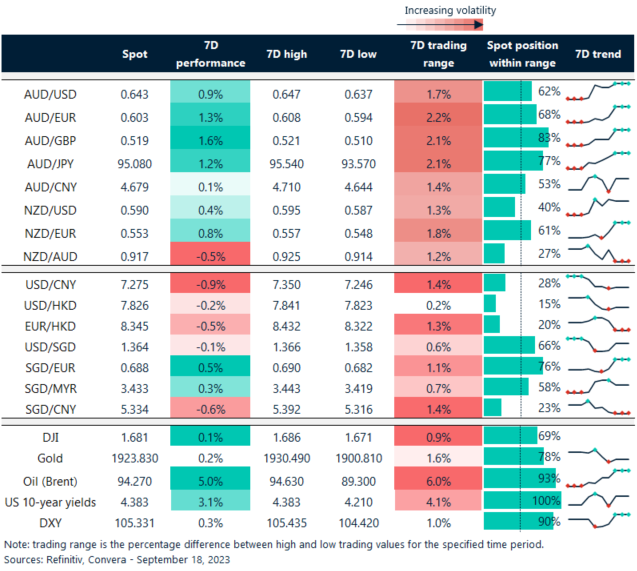Click the USD/CNY -0.9% performance cell
637x571 pixels.
(x=212, y=284)
